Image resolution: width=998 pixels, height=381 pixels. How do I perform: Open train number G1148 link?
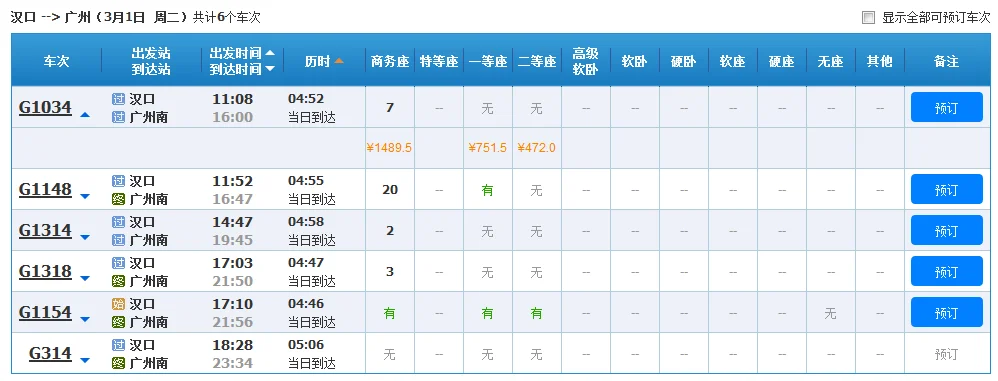45,190
